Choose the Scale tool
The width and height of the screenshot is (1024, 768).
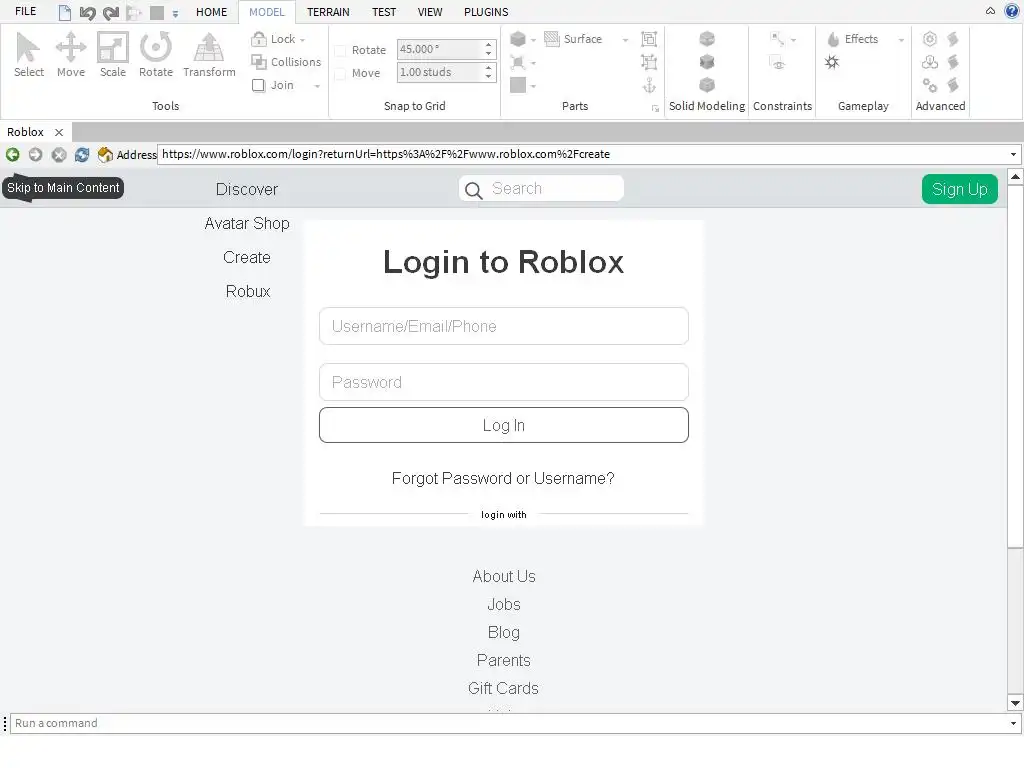click(112, 55)
